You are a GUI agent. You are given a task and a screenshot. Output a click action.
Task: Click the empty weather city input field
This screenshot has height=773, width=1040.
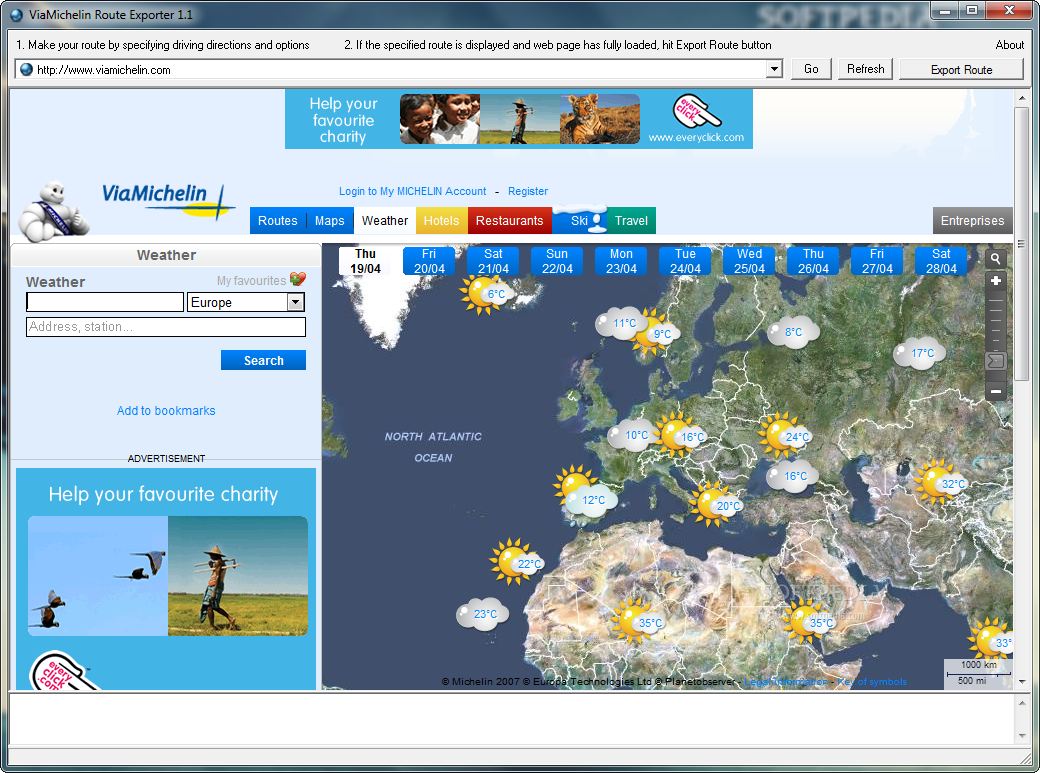pyautogui.click(x=105, y=302)
